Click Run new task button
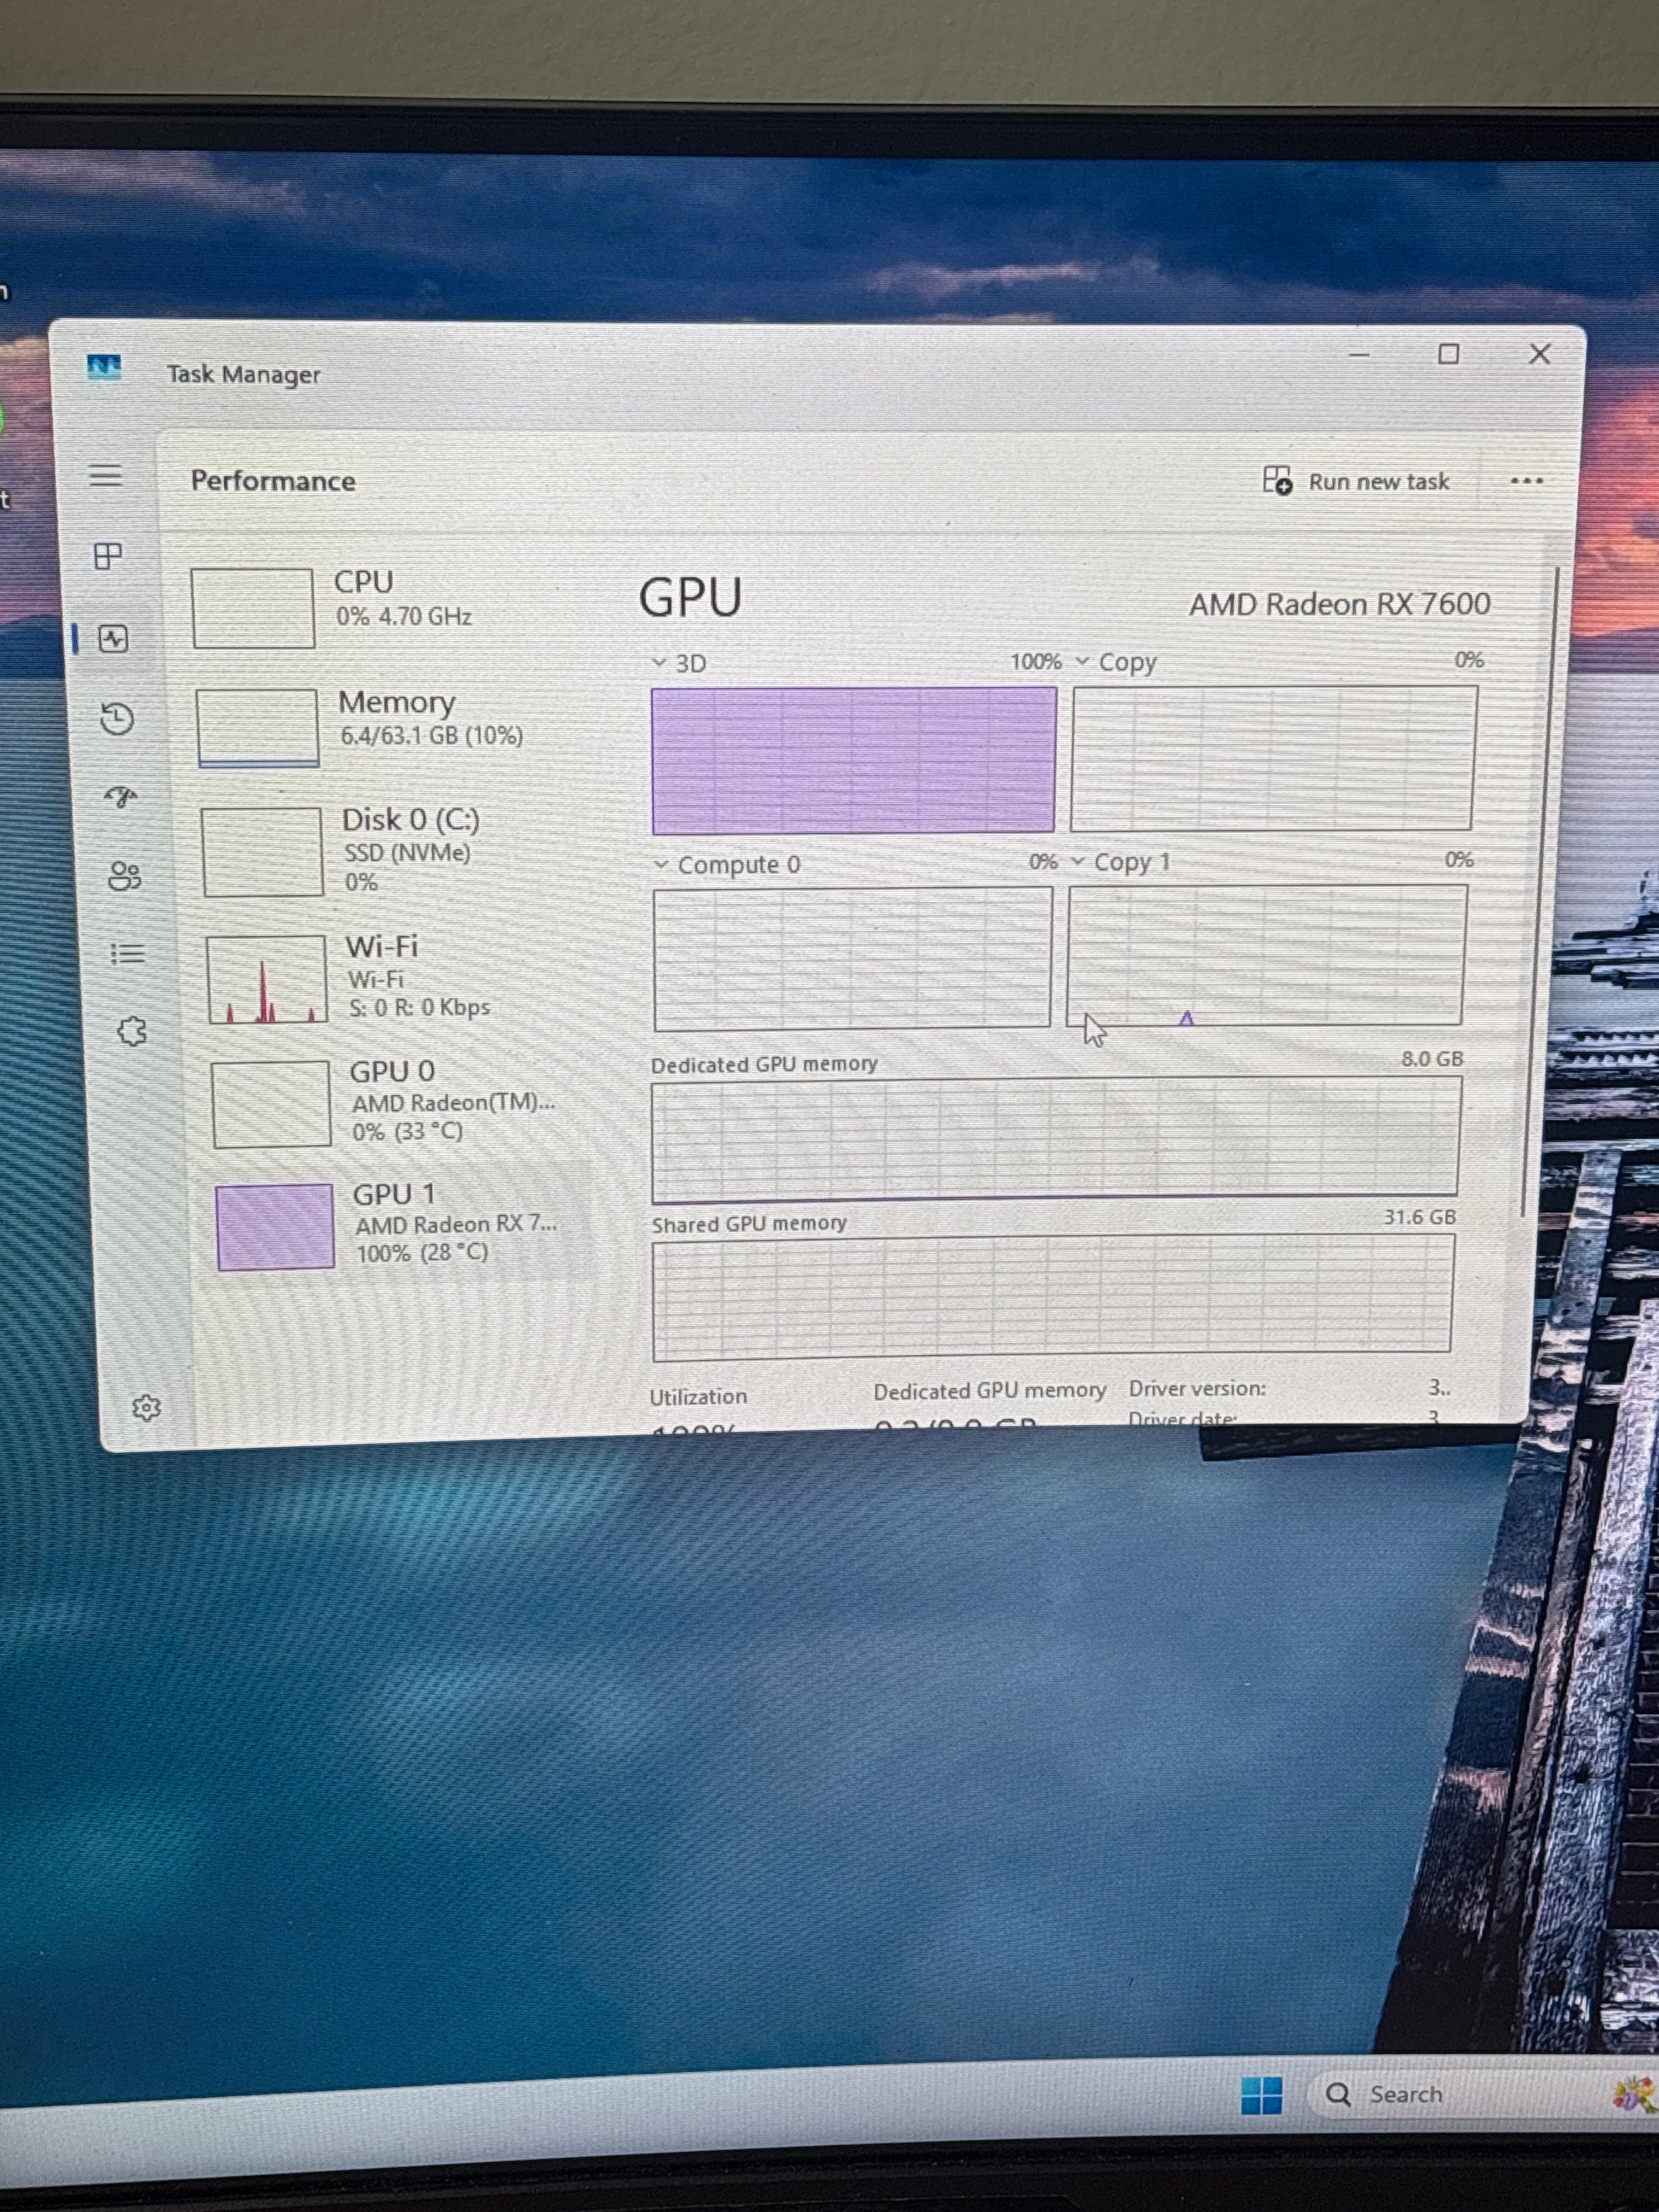Screen dimensions: 1659x2212 pos(1356,481)
